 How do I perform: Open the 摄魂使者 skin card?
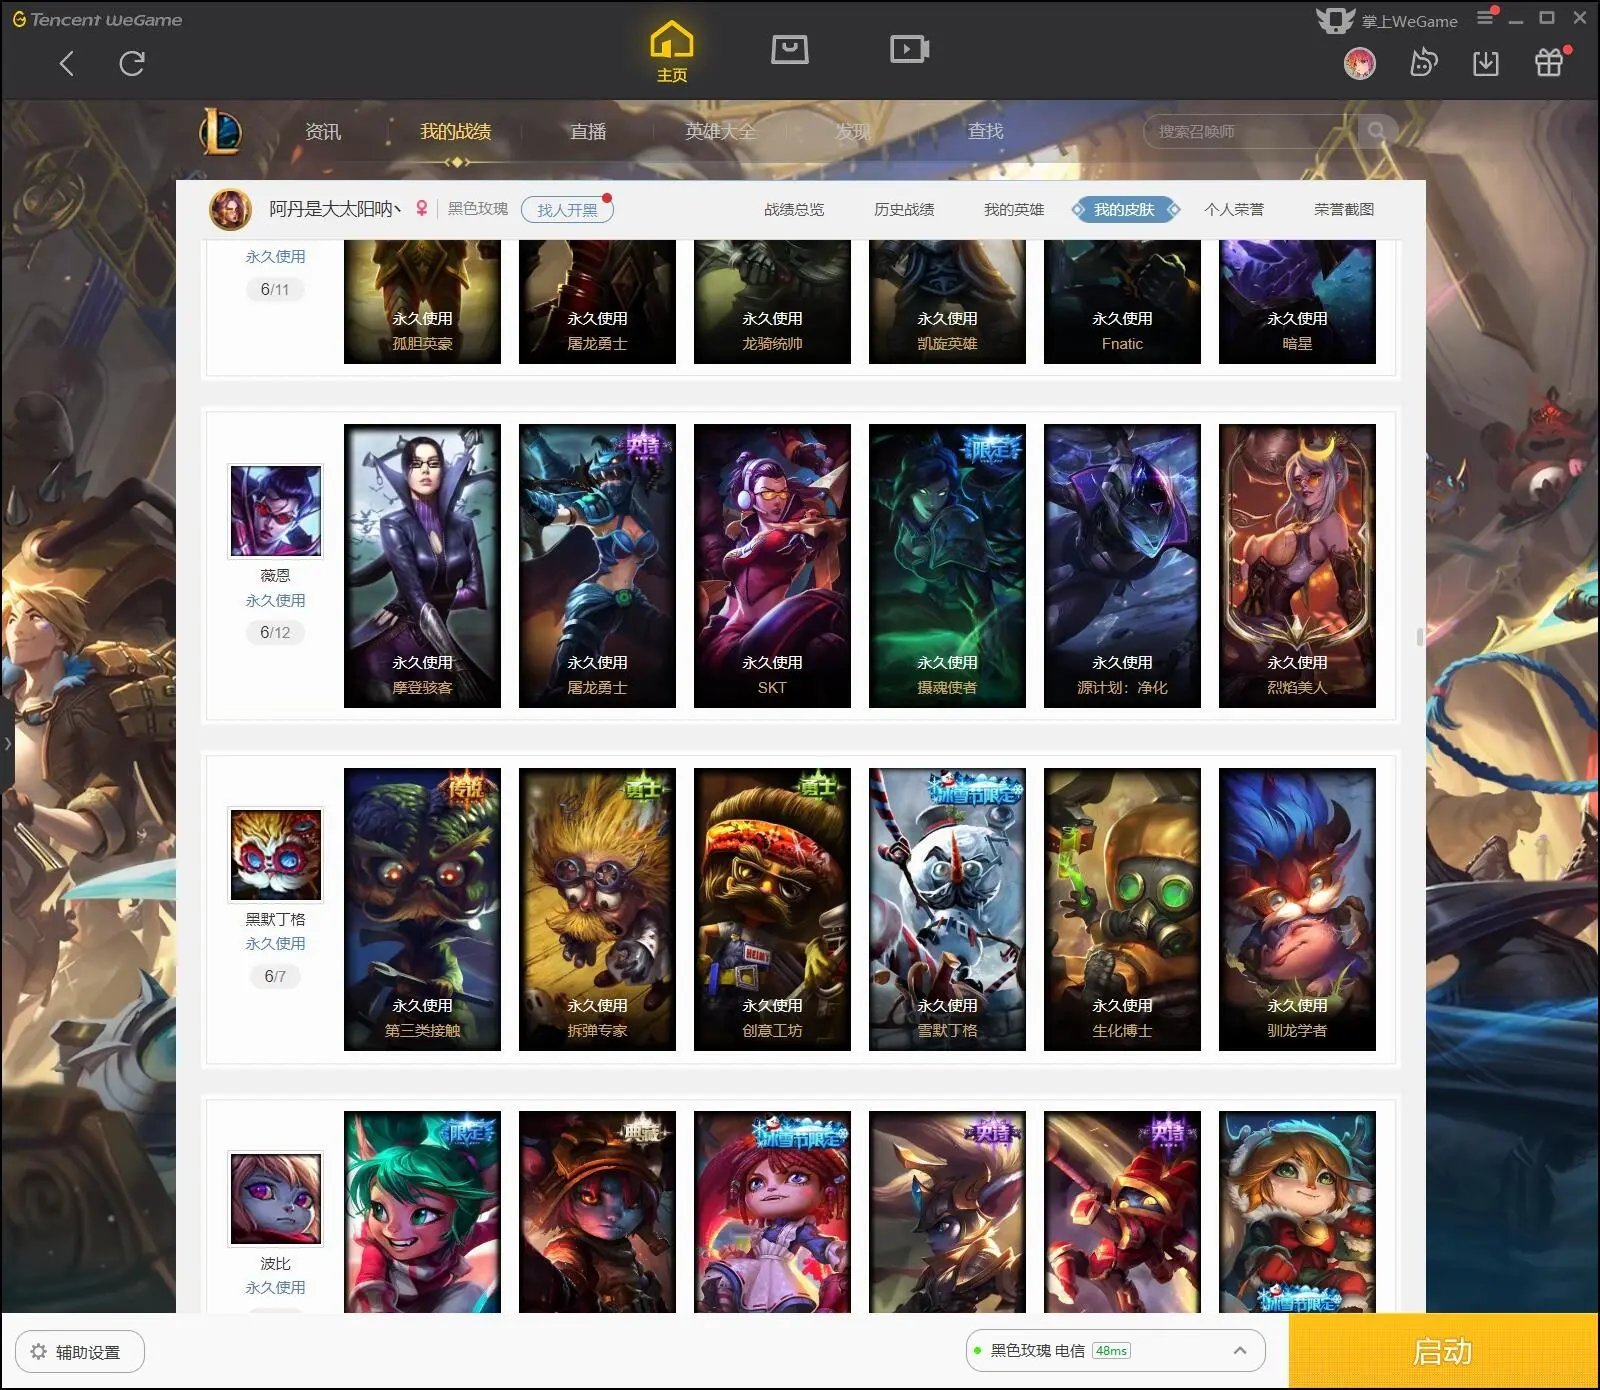[x=947, y=566]
